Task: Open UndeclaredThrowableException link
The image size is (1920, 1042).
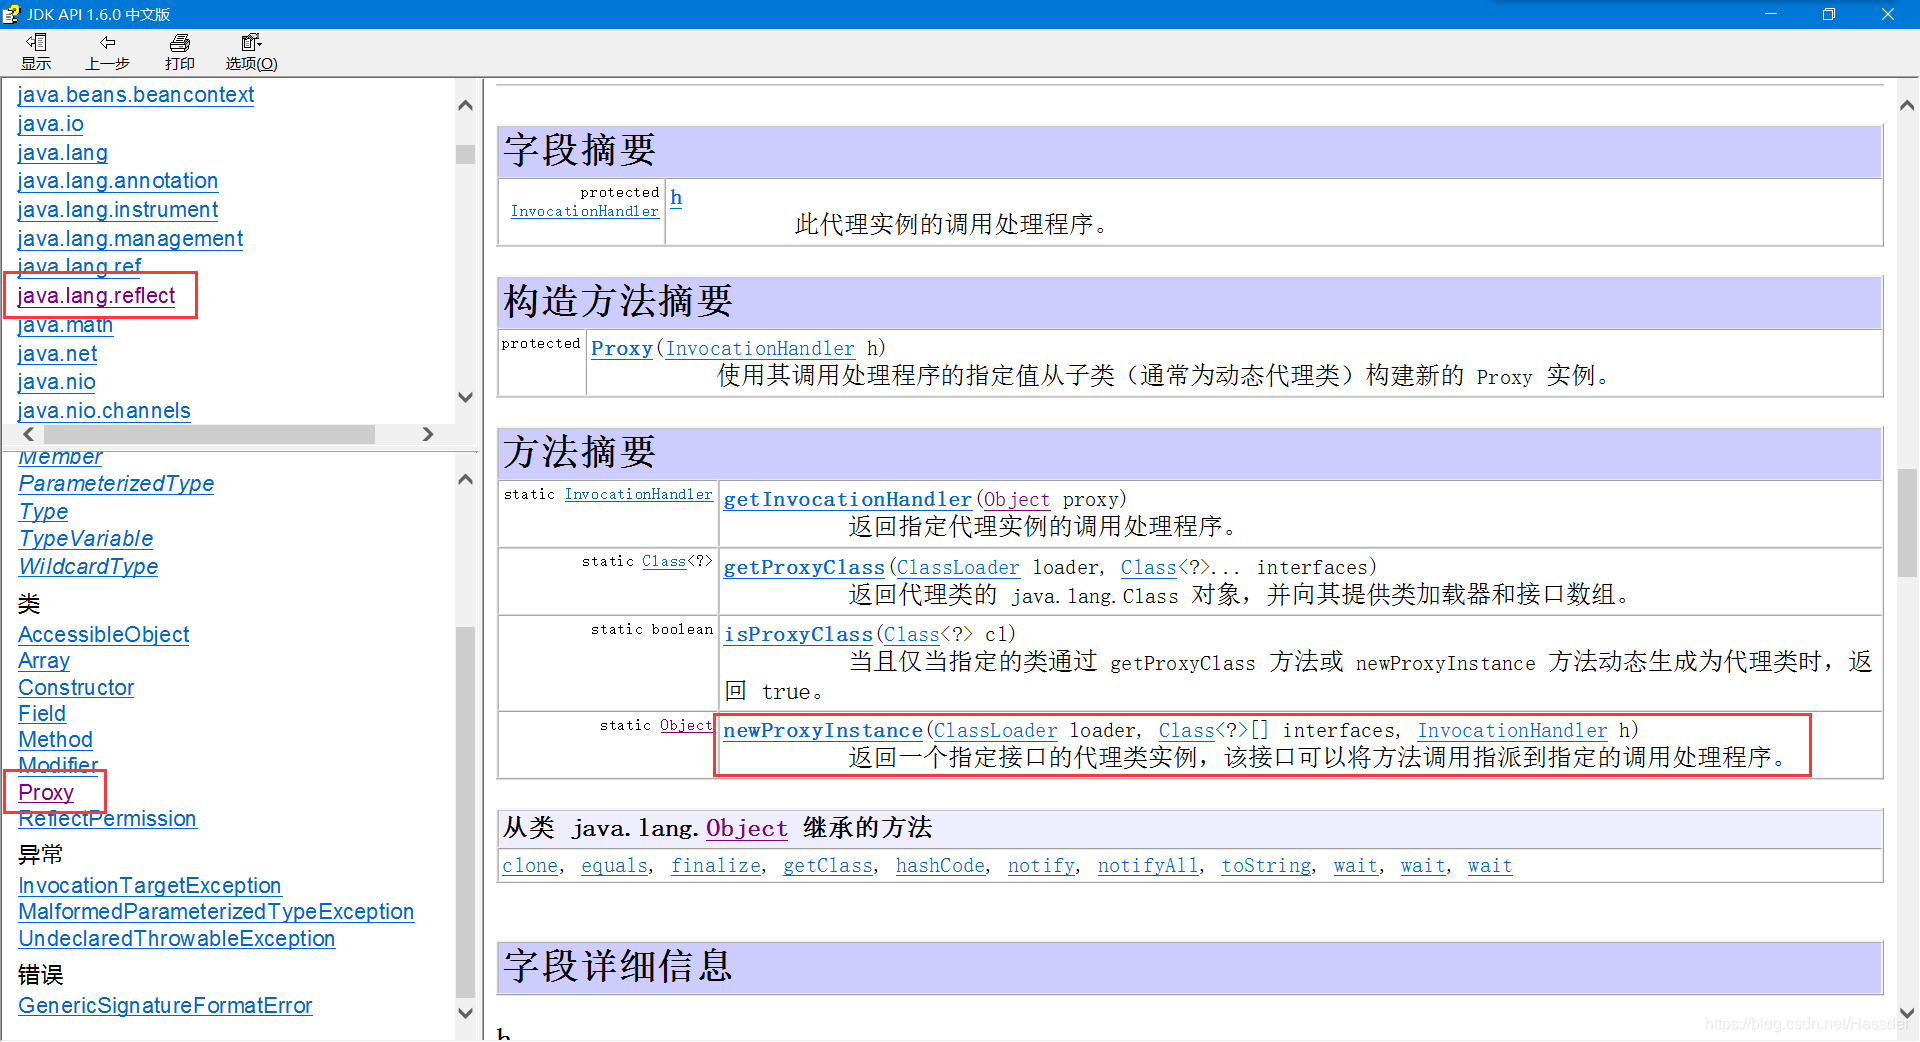Action: coord(177,939)
